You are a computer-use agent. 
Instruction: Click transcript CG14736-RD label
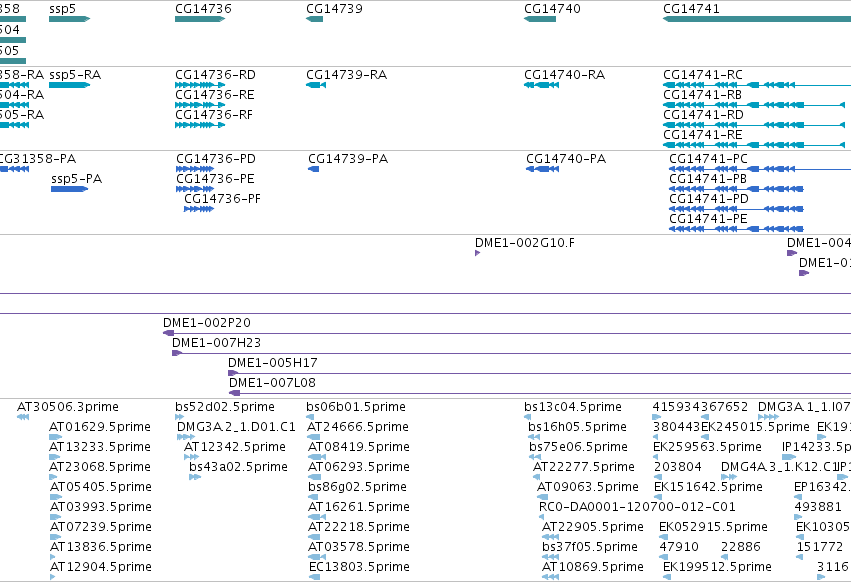[x=215, y=75]
